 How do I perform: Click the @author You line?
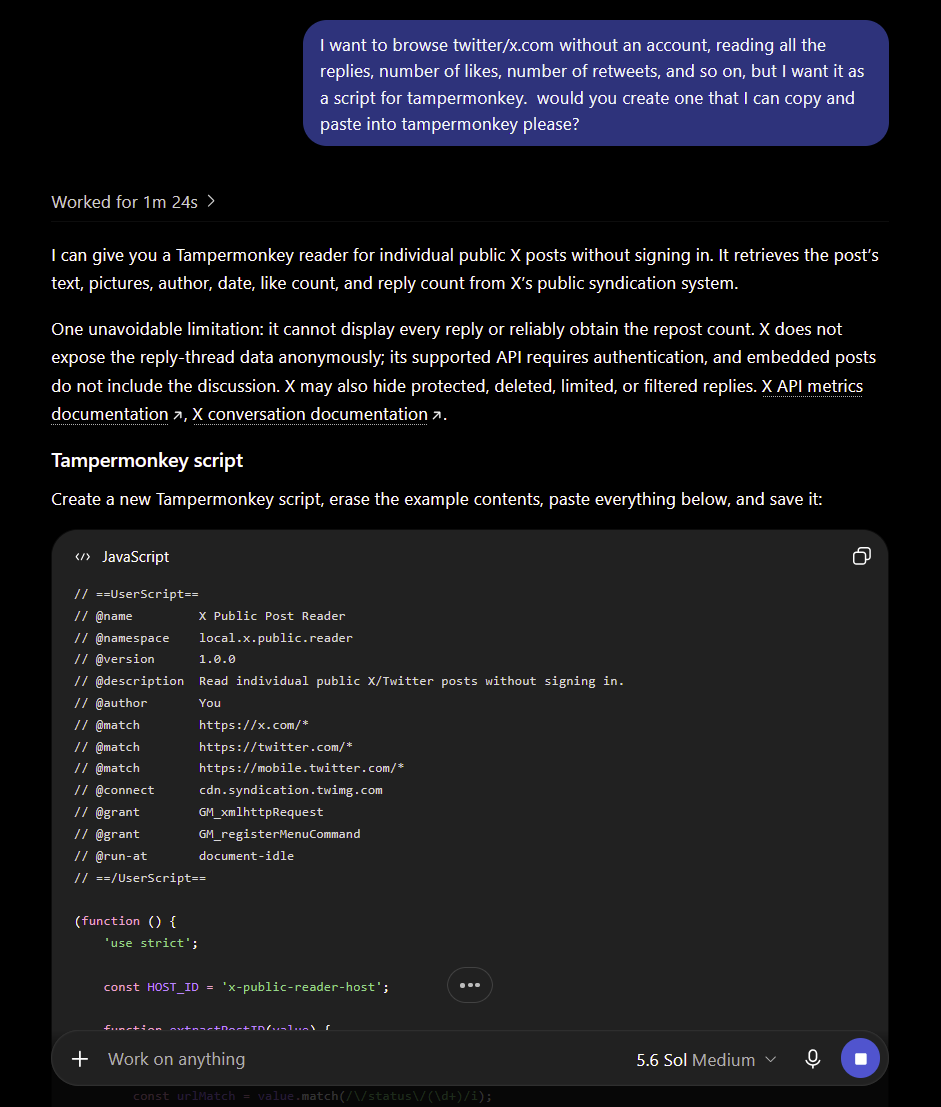point(148,702)
